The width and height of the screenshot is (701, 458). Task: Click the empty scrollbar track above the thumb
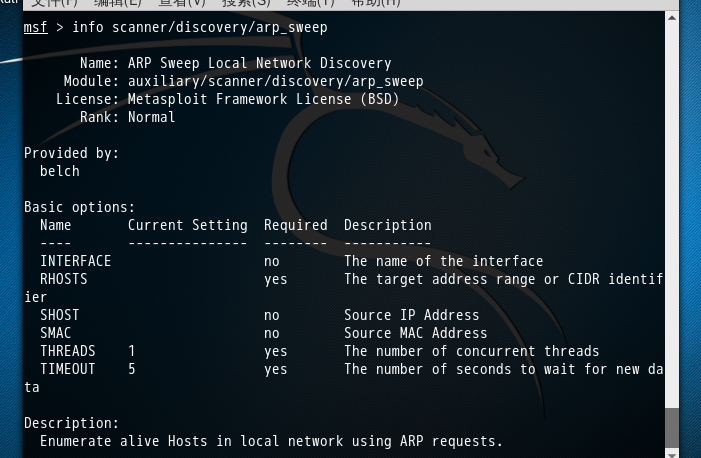click(671, 215)
